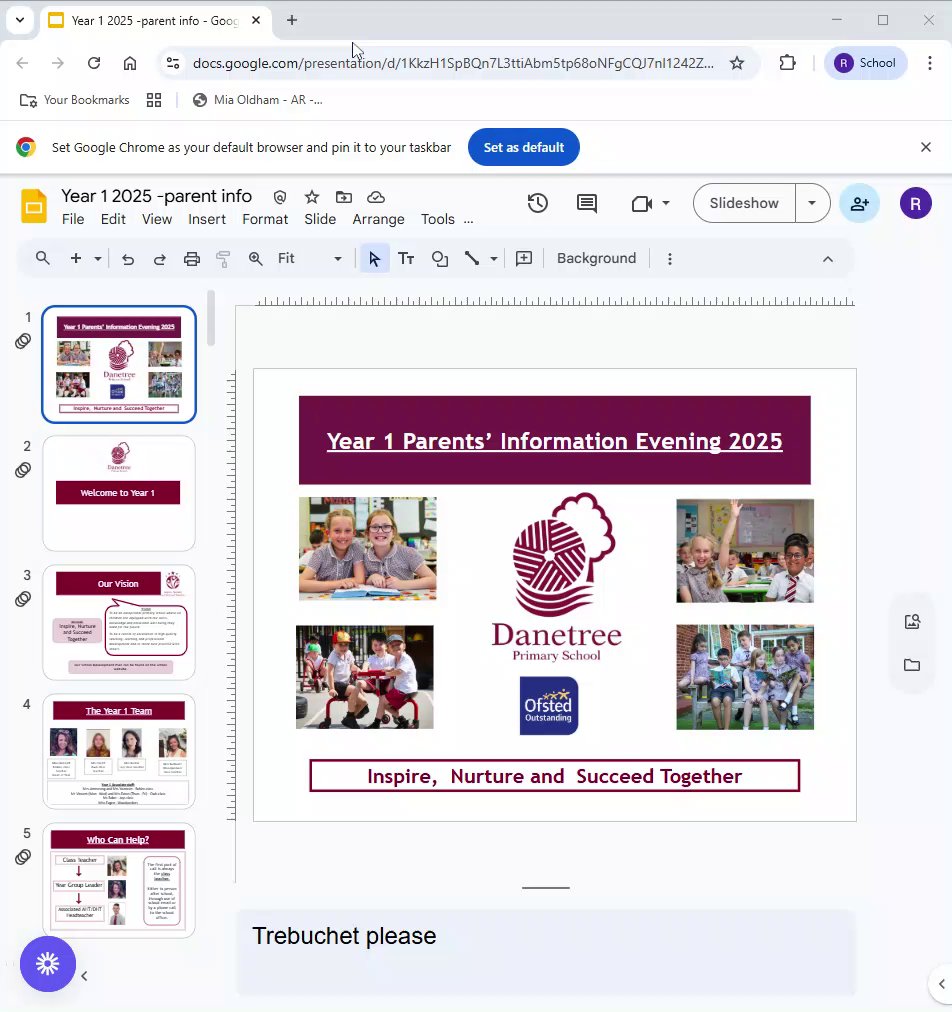Screen dimensions: 952x1012
Task: Open the purple R account avatar
Action: pyautogui.click(x=915, y=204)
